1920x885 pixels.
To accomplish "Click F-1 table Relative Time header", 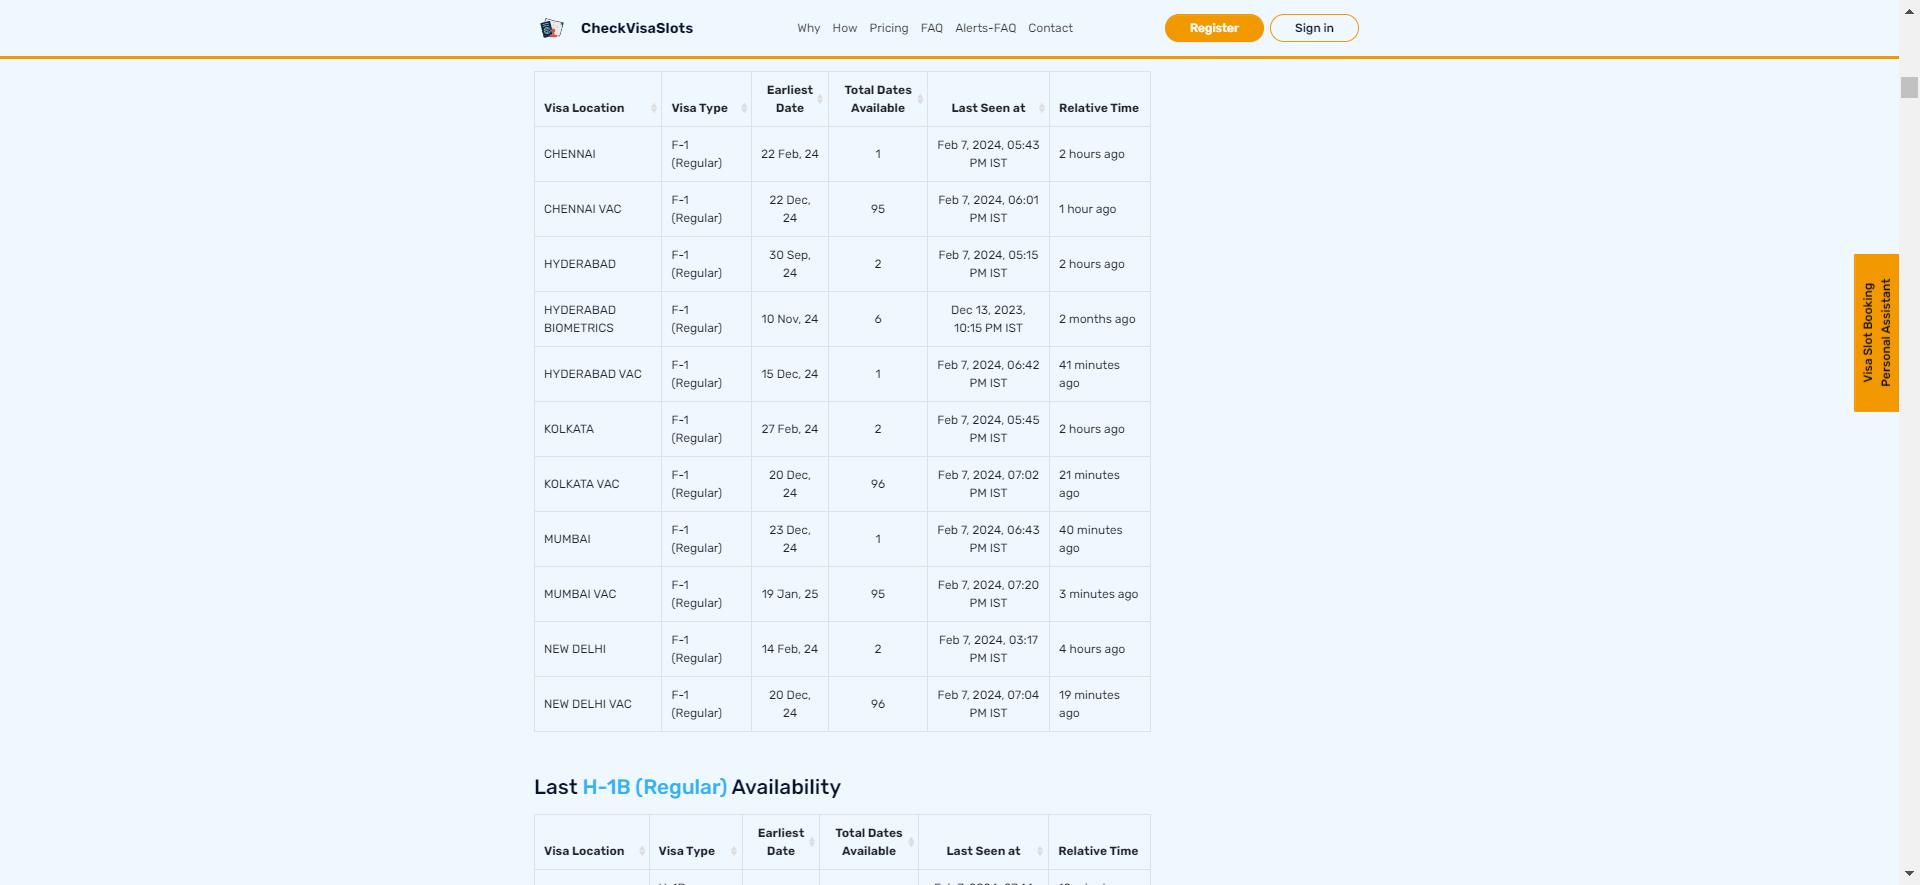I will click(1099, 99).
